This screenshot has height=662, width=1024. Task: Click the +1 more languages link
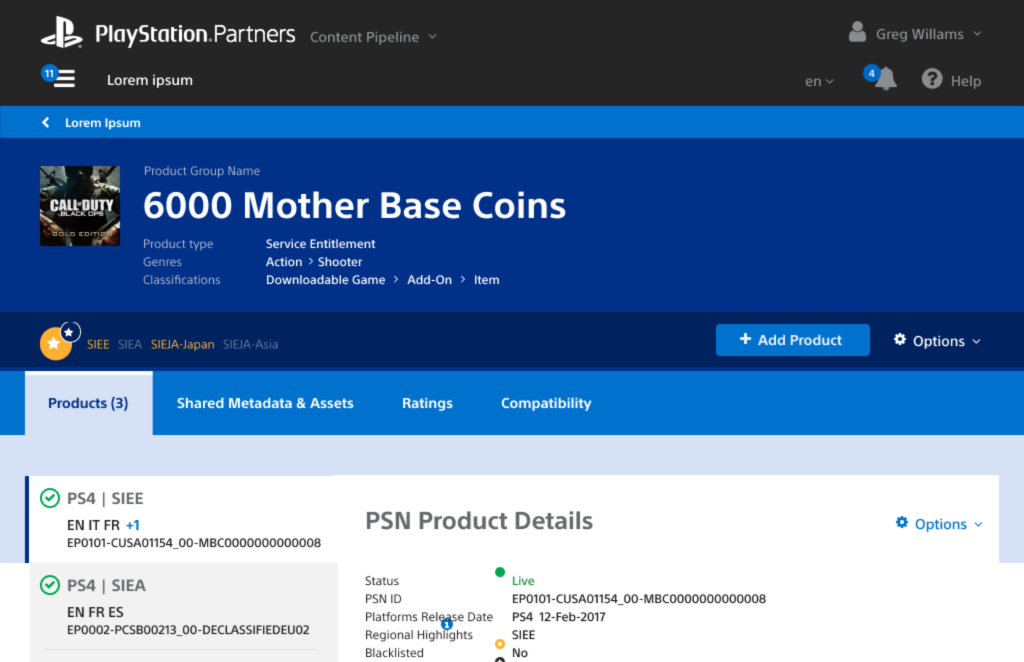pyautogui.click(x=133, y=525)
